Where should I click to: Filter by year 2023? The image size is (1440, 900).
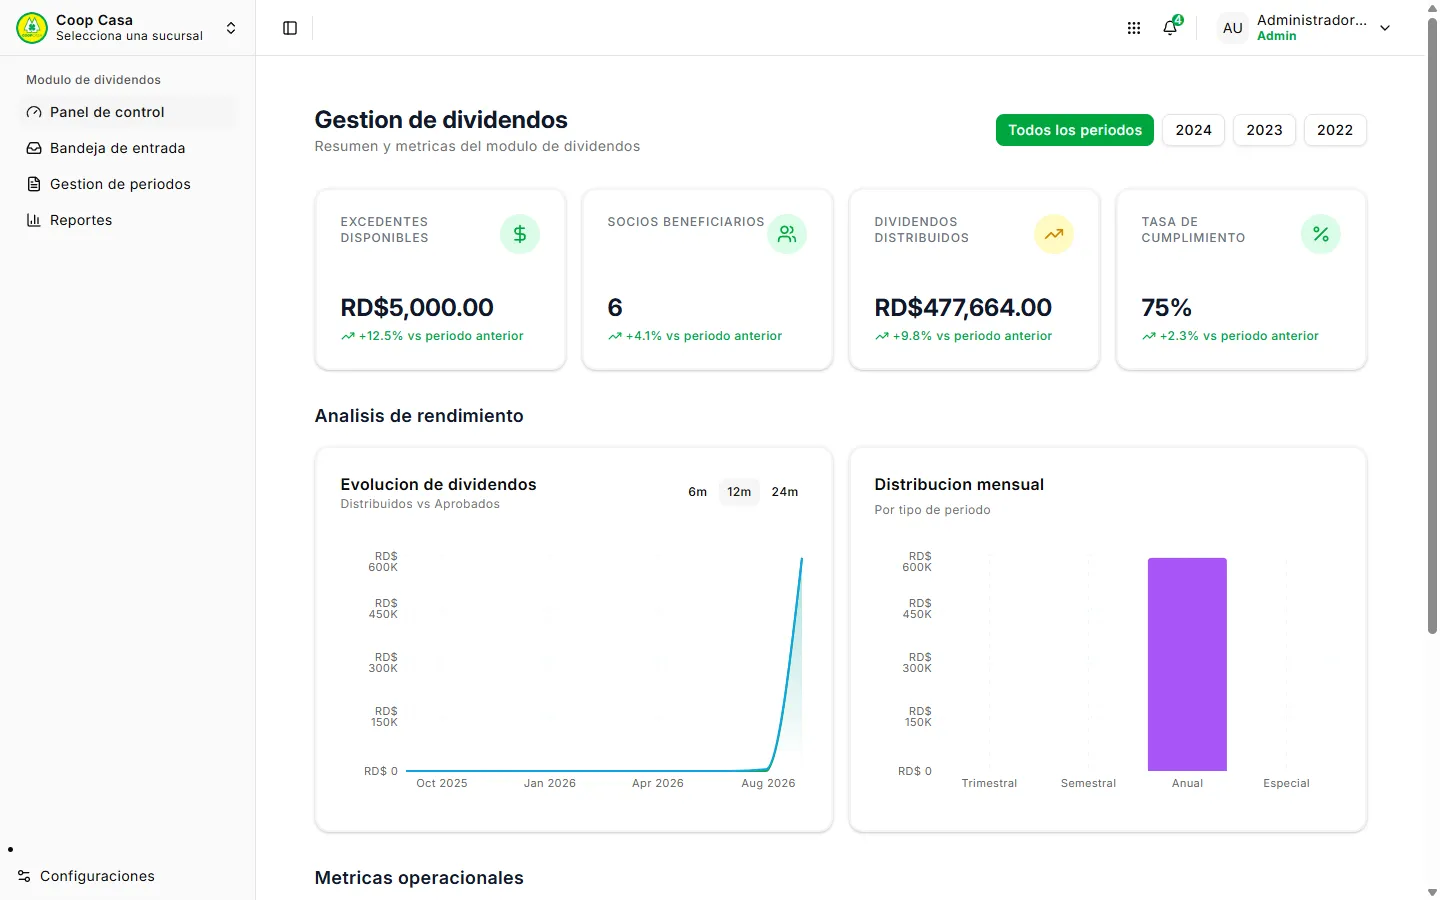[1264, 130]
